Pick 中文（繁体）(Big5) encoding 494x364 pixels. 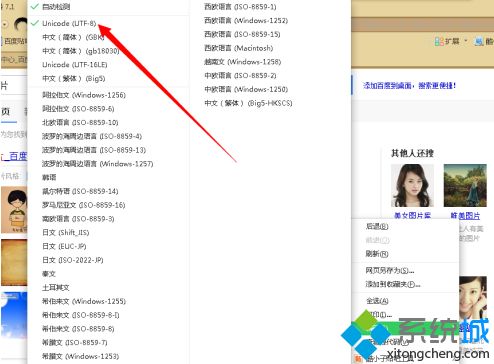click(74, 78)
